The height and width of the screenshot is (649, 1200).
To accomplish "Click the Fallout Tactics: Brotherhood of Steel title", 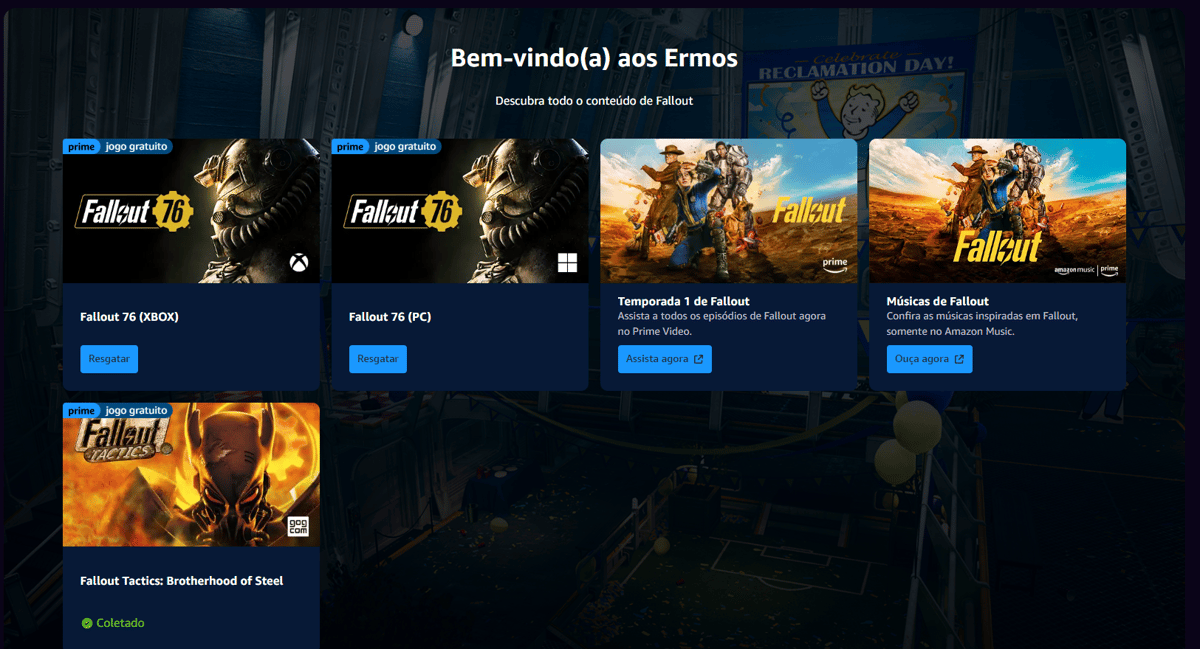I will [182, 581].
